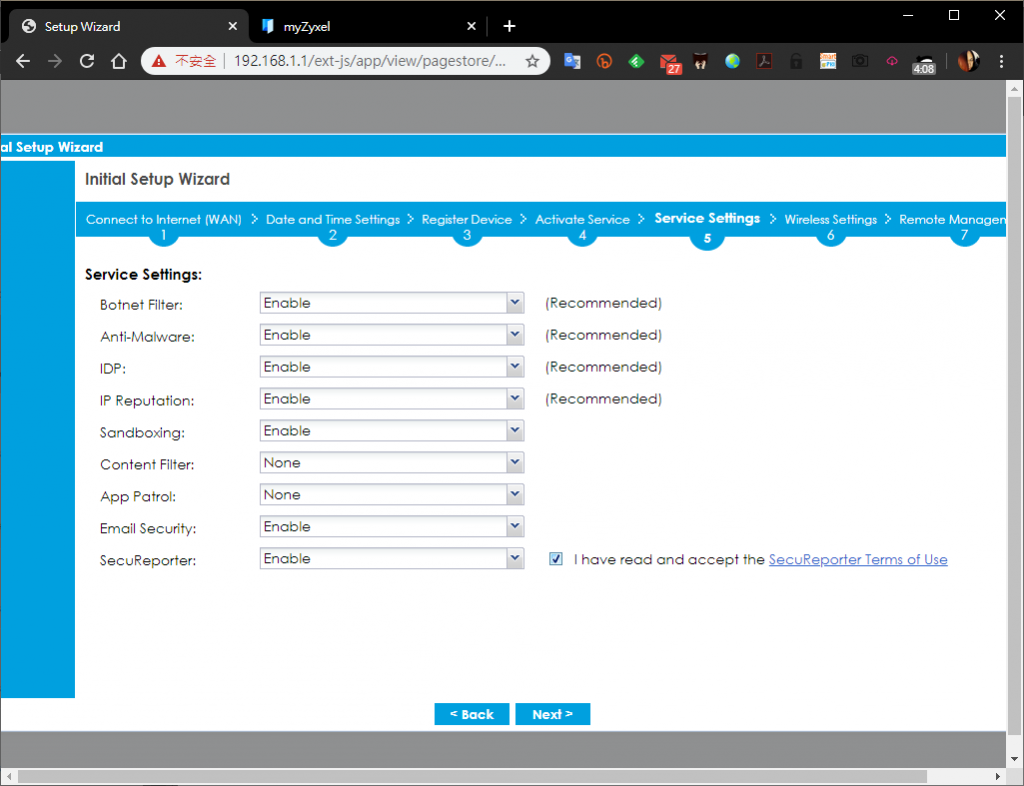Select the Setup Wizard browser tab
1024x786 pixels.
click(129, 27)
